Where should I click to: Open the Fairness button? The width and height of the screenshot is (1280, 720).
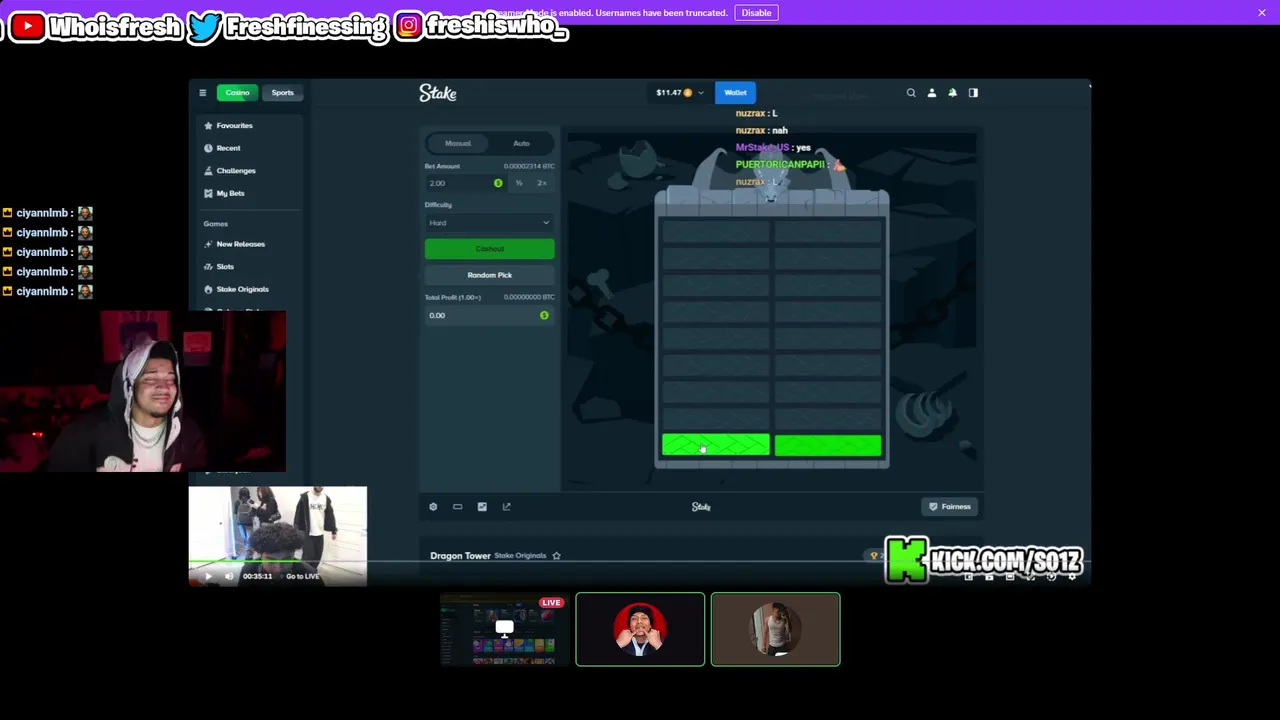pos(949,507)
